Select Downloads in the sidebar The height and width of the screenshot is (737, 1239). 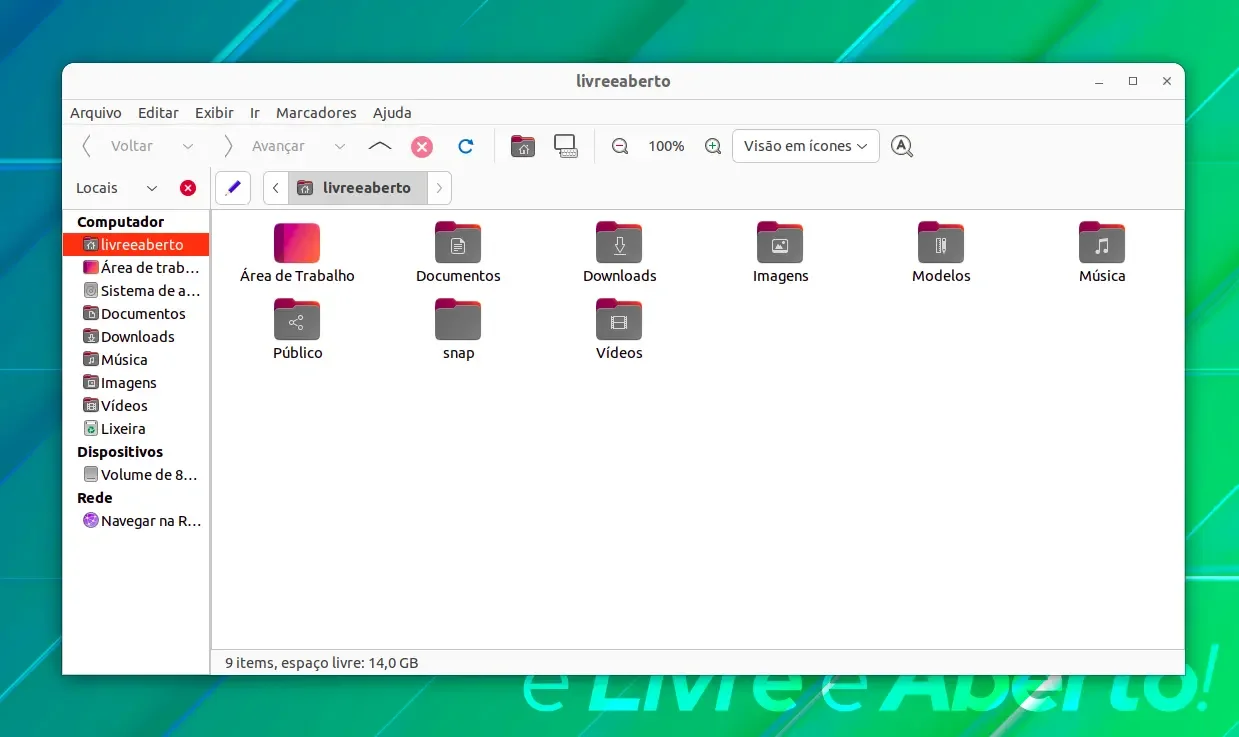click(136, 336)
